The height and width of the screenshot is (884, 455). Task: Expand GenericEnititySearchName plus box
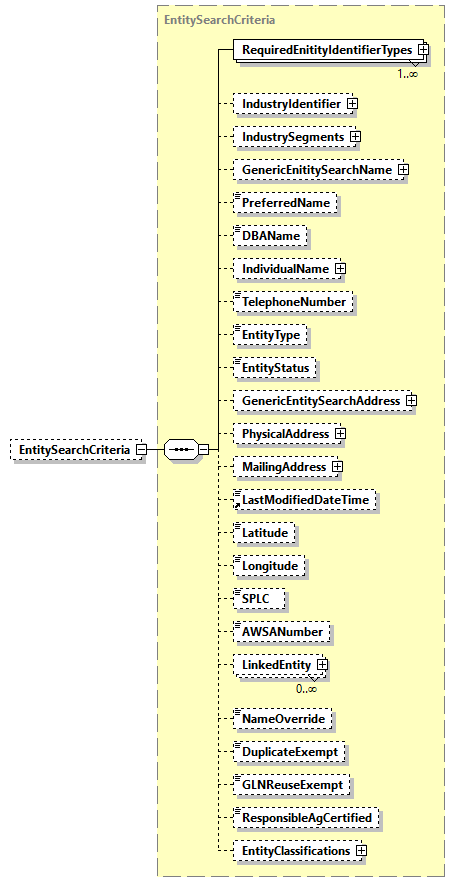pos(403,169)
